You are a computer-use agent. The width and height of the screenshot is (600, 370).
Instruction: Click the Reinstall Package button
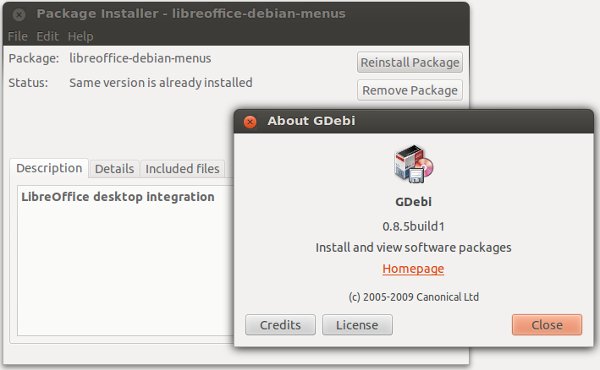[410, 62]
